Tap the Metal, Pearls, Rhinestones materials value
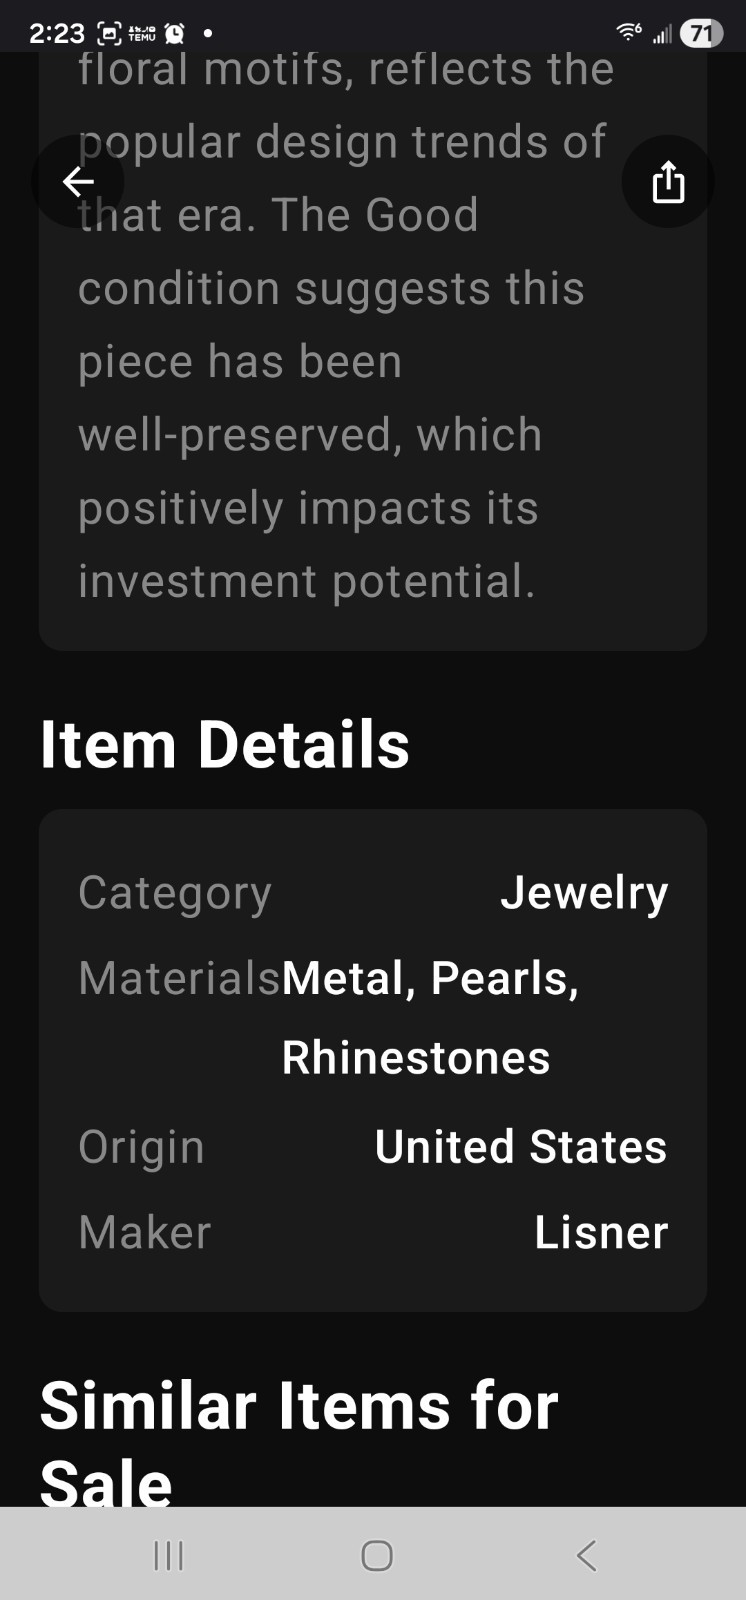 [431, 1018]
